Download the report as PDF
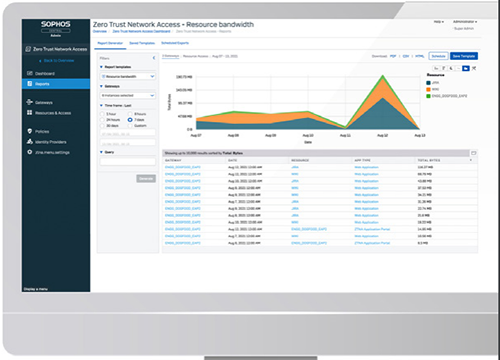500x360 pixels. (393, 56)
